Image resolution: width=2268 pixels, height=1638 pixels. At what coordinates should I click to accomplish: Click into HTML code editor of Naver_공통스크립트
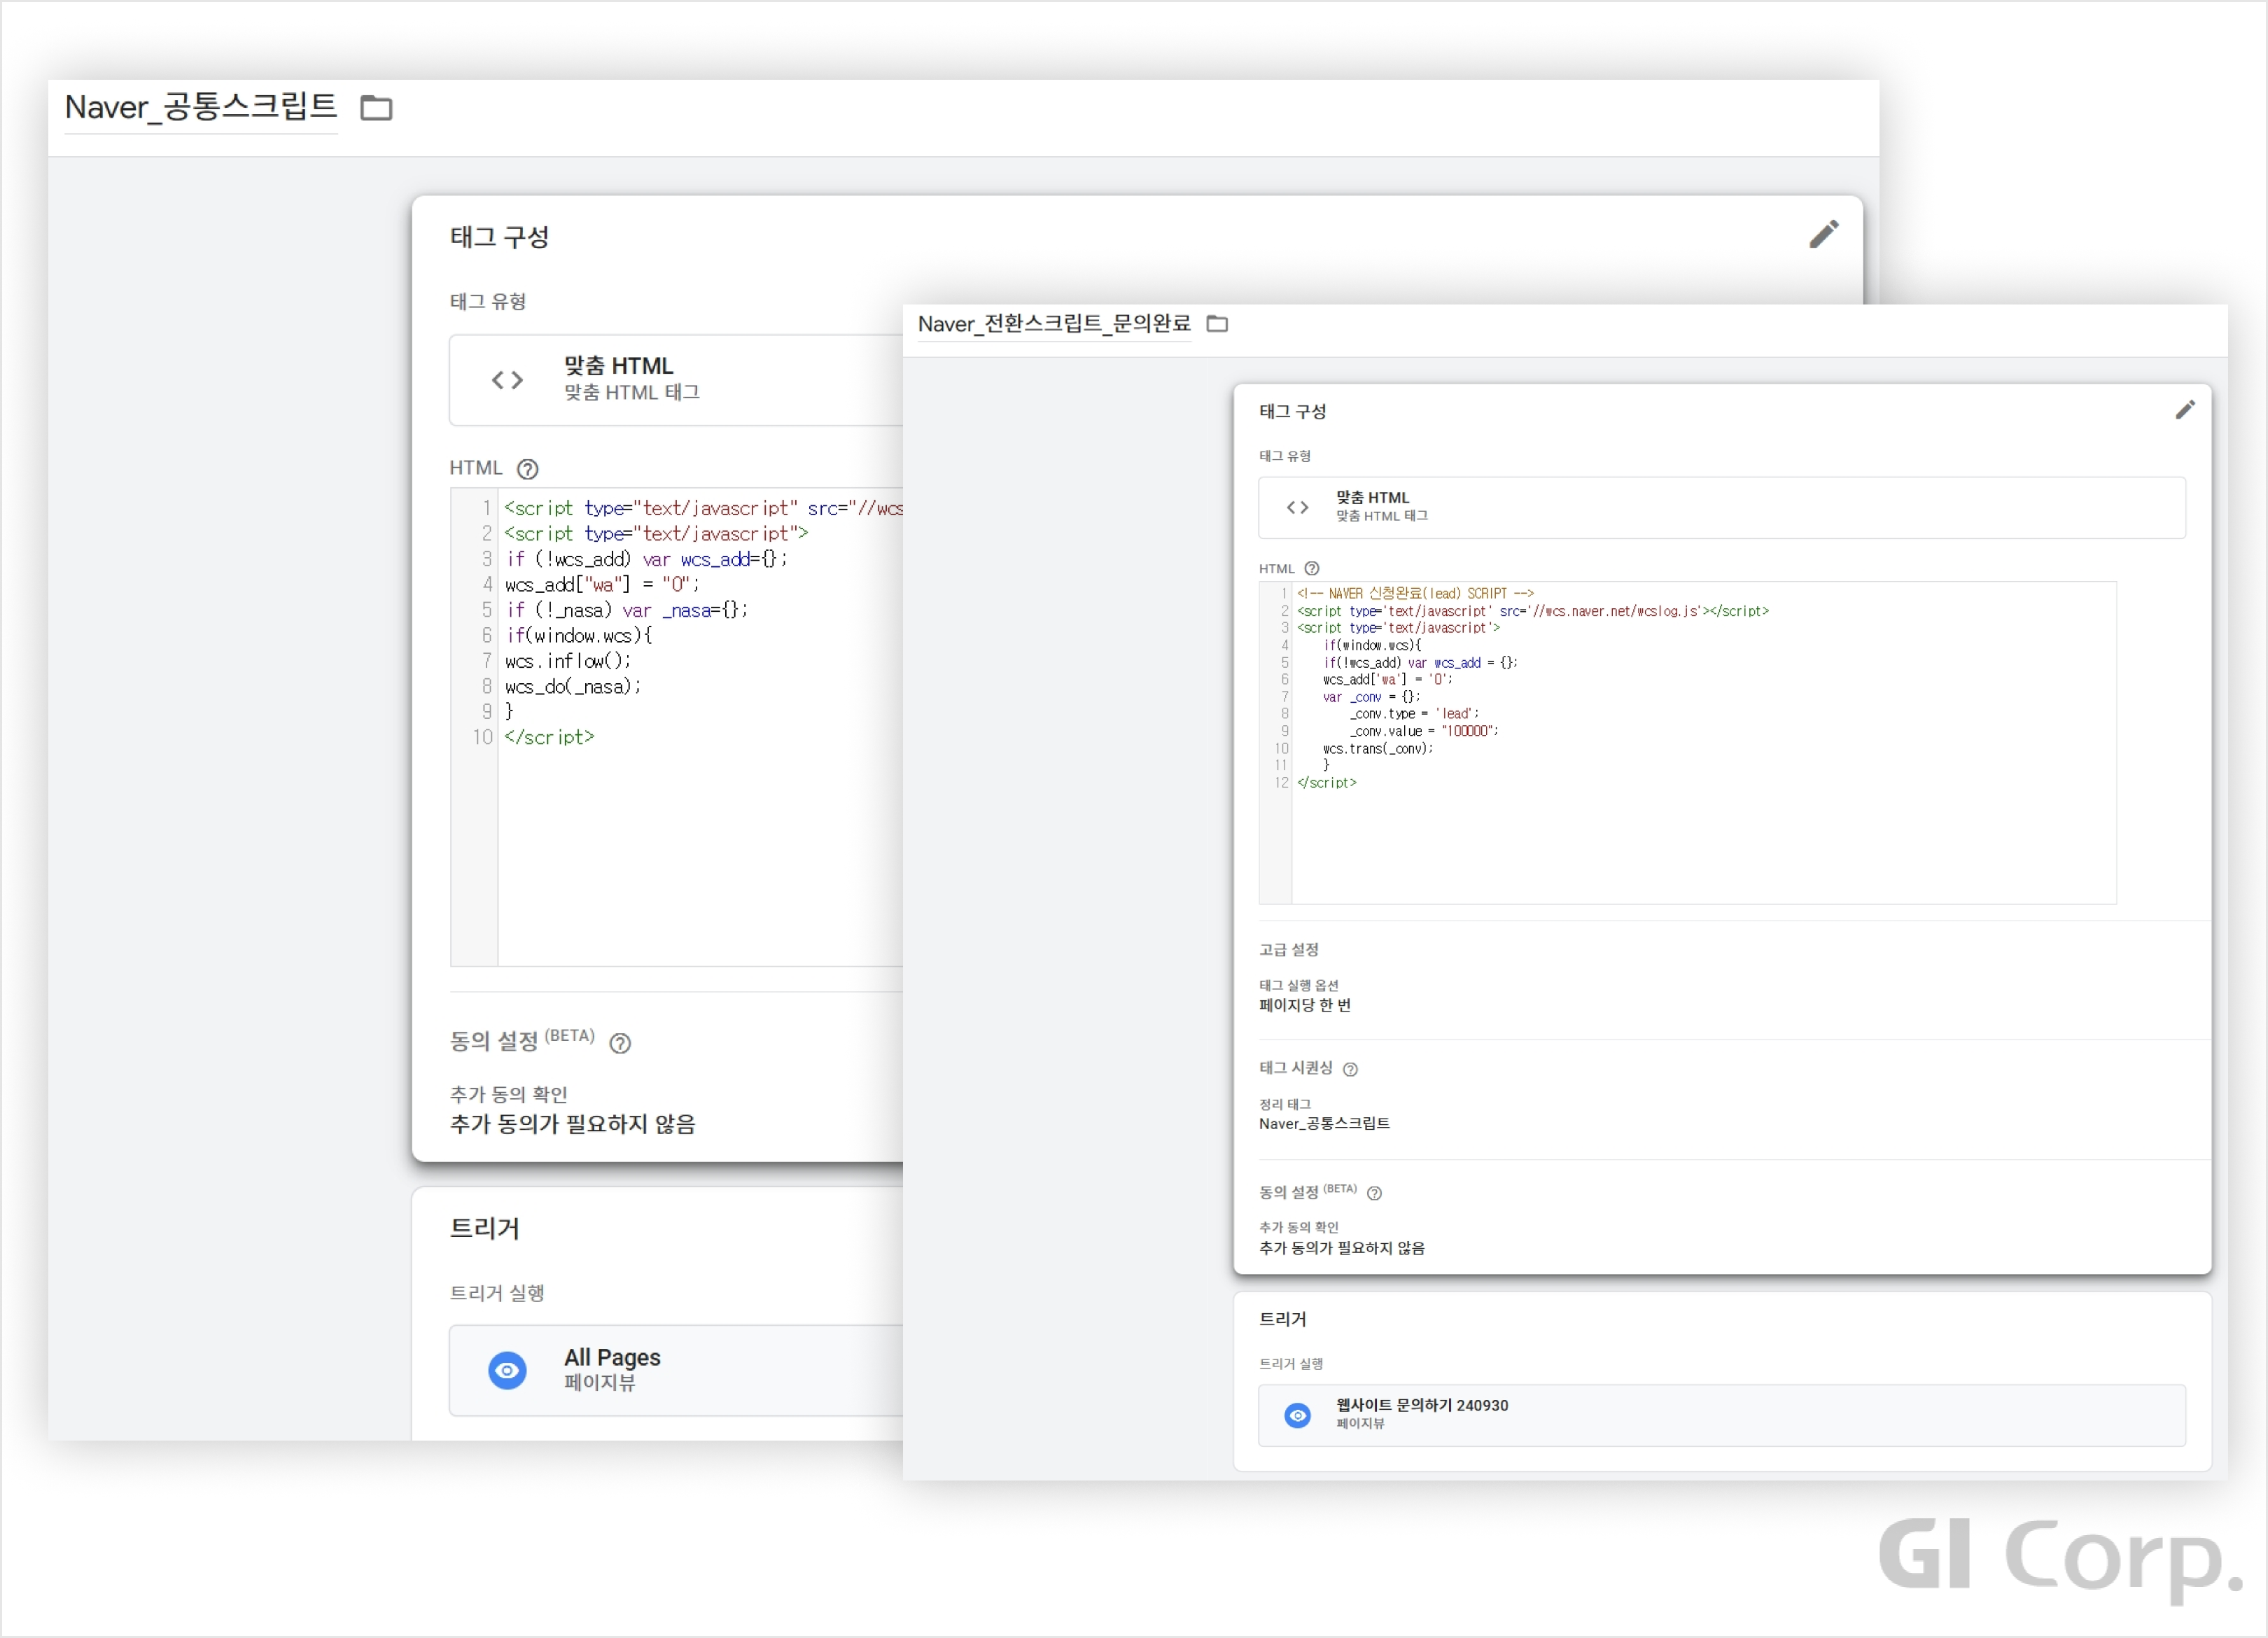tap(677, 727)
